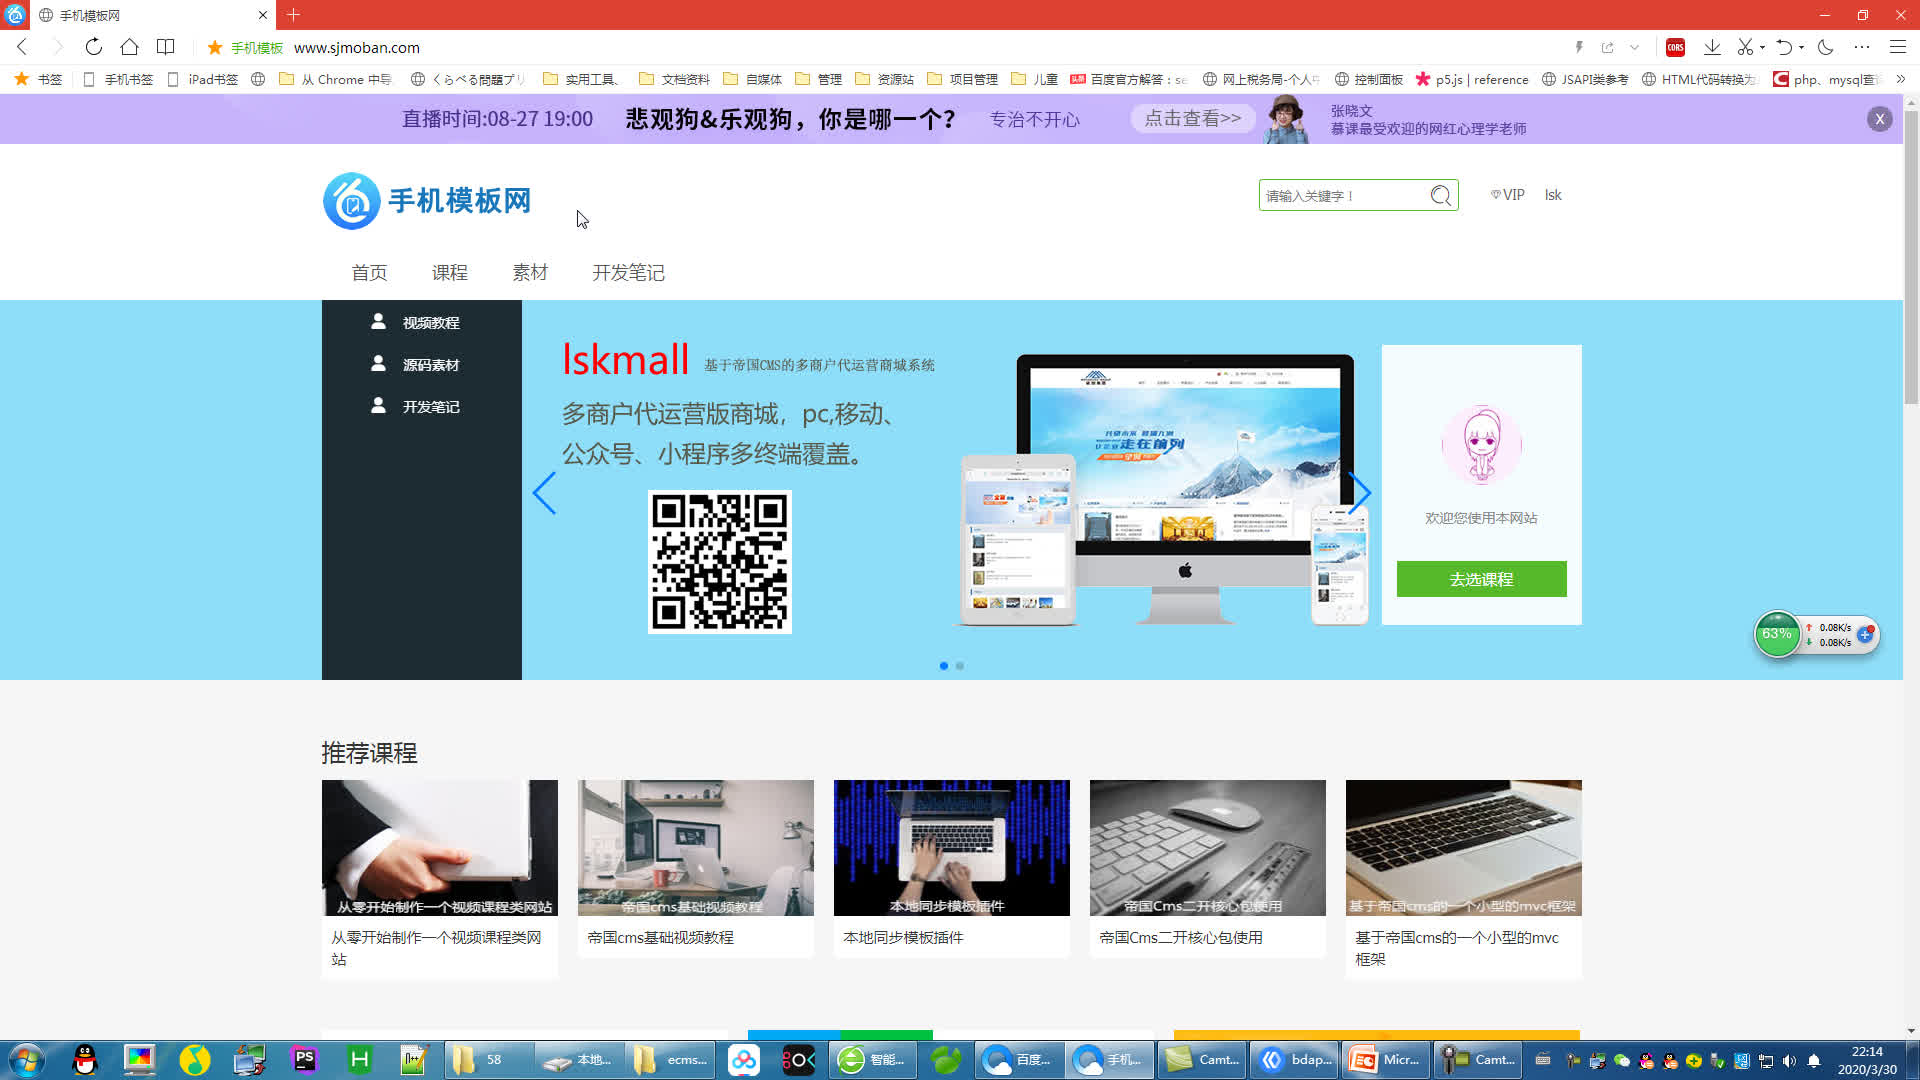This screenshot has width=1920, height=1080.
Task: Open the three-dots more tools menu
Action: tap(1861, 47)
